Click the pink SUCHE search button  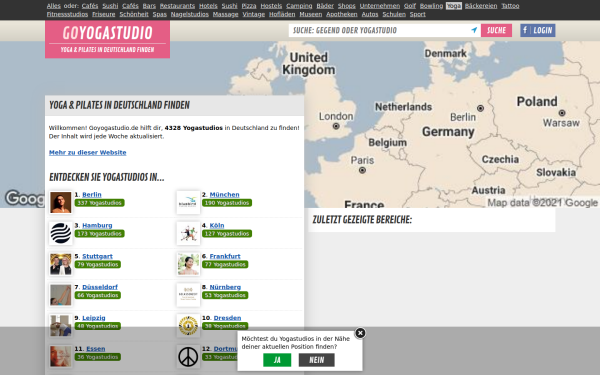pos(496,30)
